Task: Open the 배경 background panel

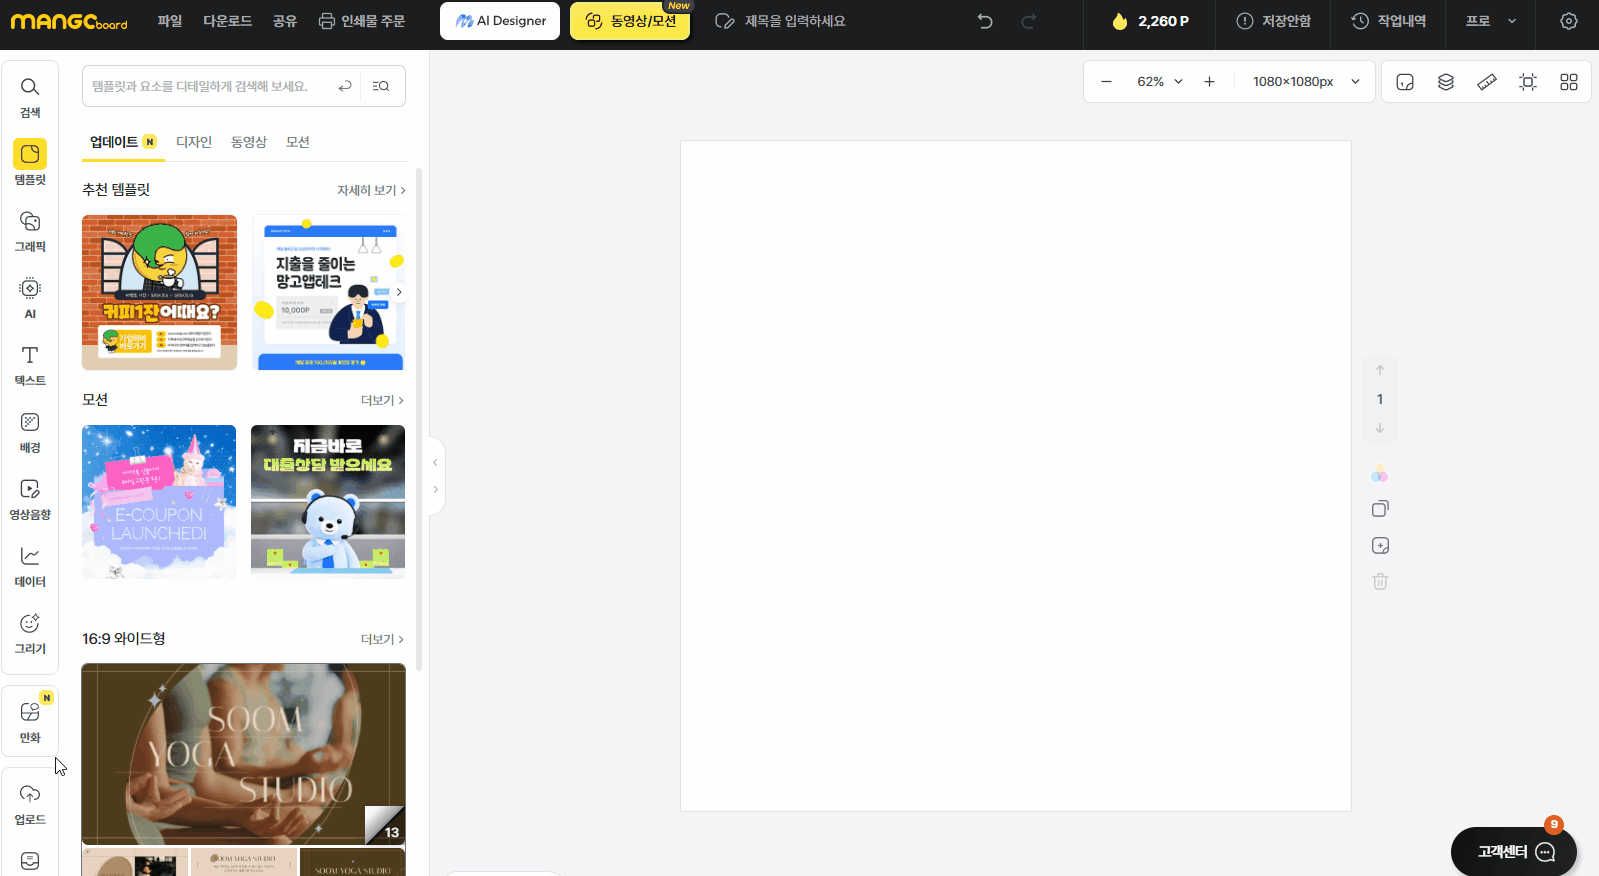Action: click(30, 432)
